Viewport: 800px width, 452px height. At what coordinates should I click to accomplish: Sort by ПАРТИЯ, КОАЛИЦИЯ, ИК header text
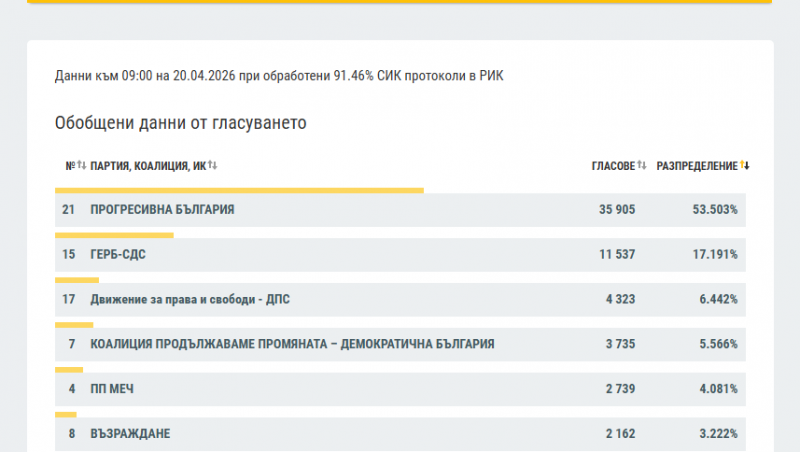coord(148,165)
